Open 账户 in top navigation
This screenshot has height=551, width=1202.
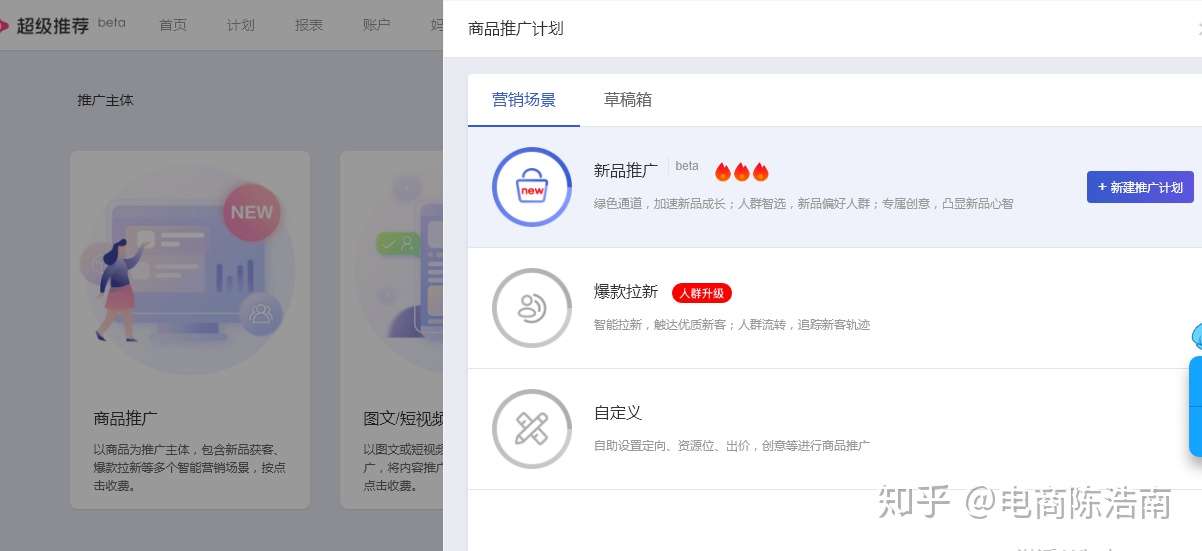point(377,25)
